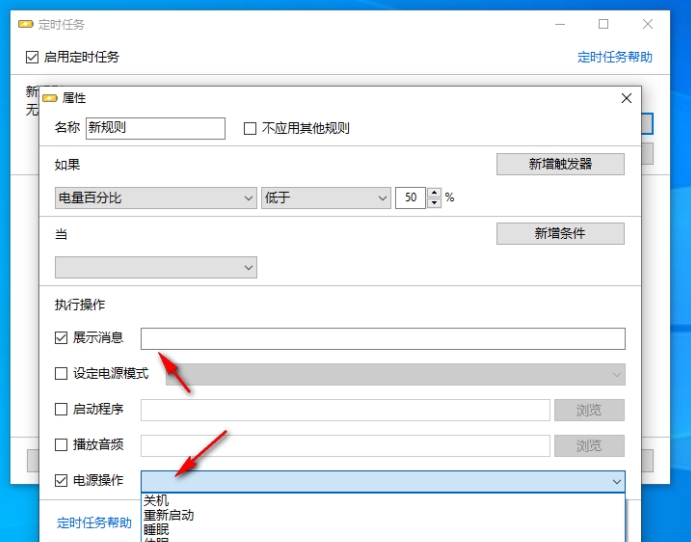Click the 展示消息 text field
691x542 pixels.
[383, 339]
